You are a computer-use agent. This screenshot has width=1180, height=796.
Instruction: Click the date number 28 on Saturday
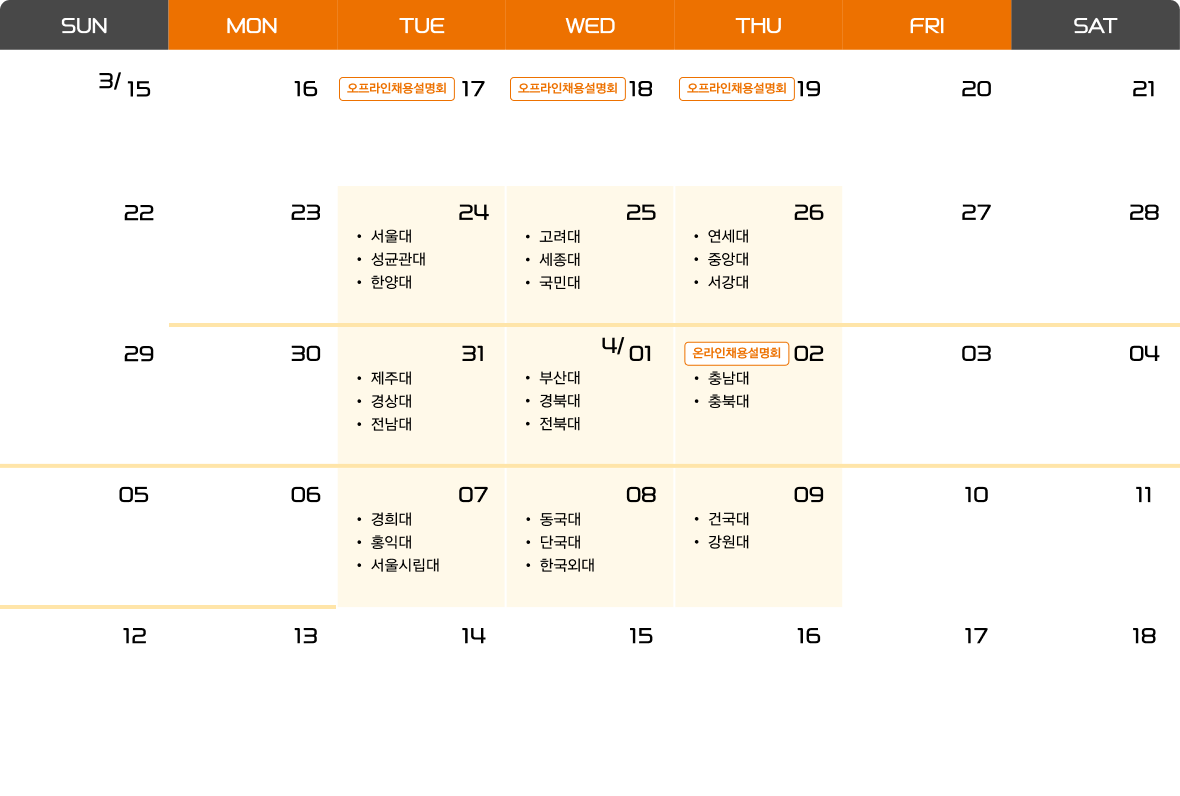pos(1144,212)
